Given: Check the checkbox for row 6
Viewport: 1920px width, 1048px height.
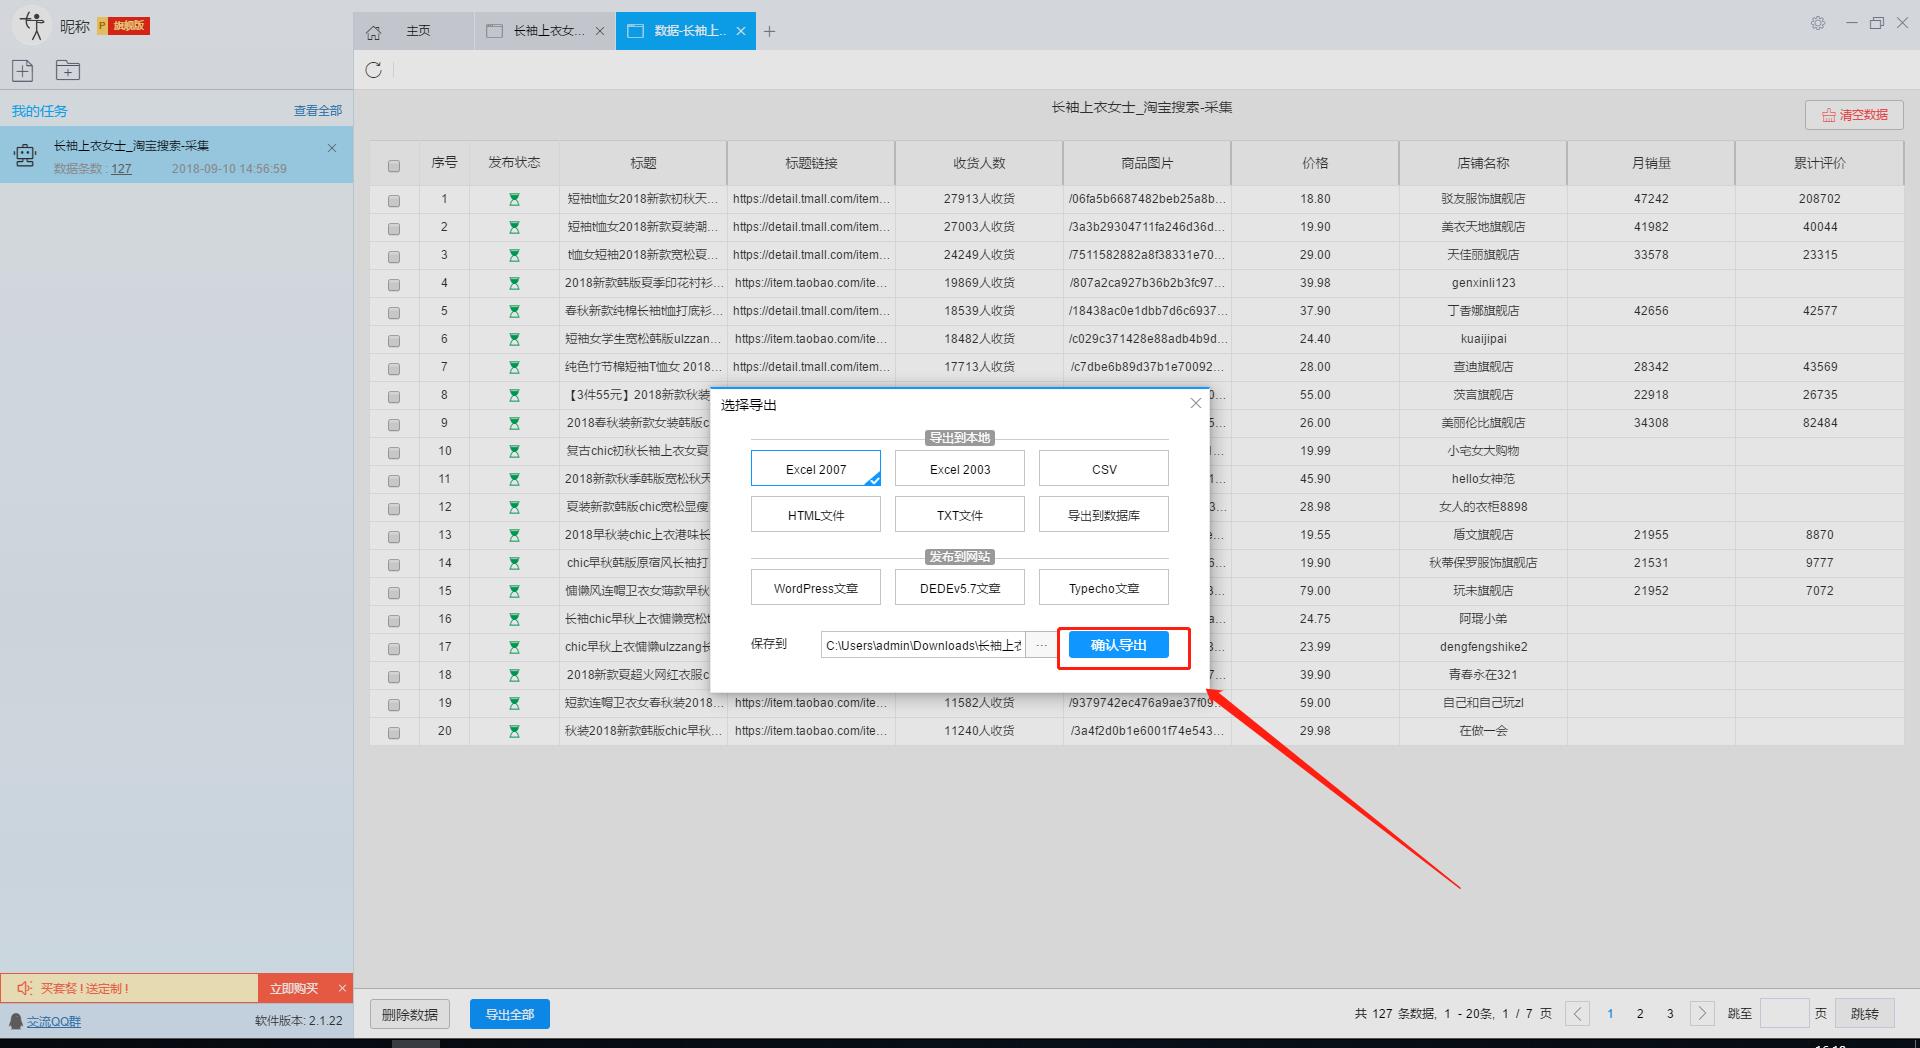Looking at the screenshot, I should click(394, 341).
